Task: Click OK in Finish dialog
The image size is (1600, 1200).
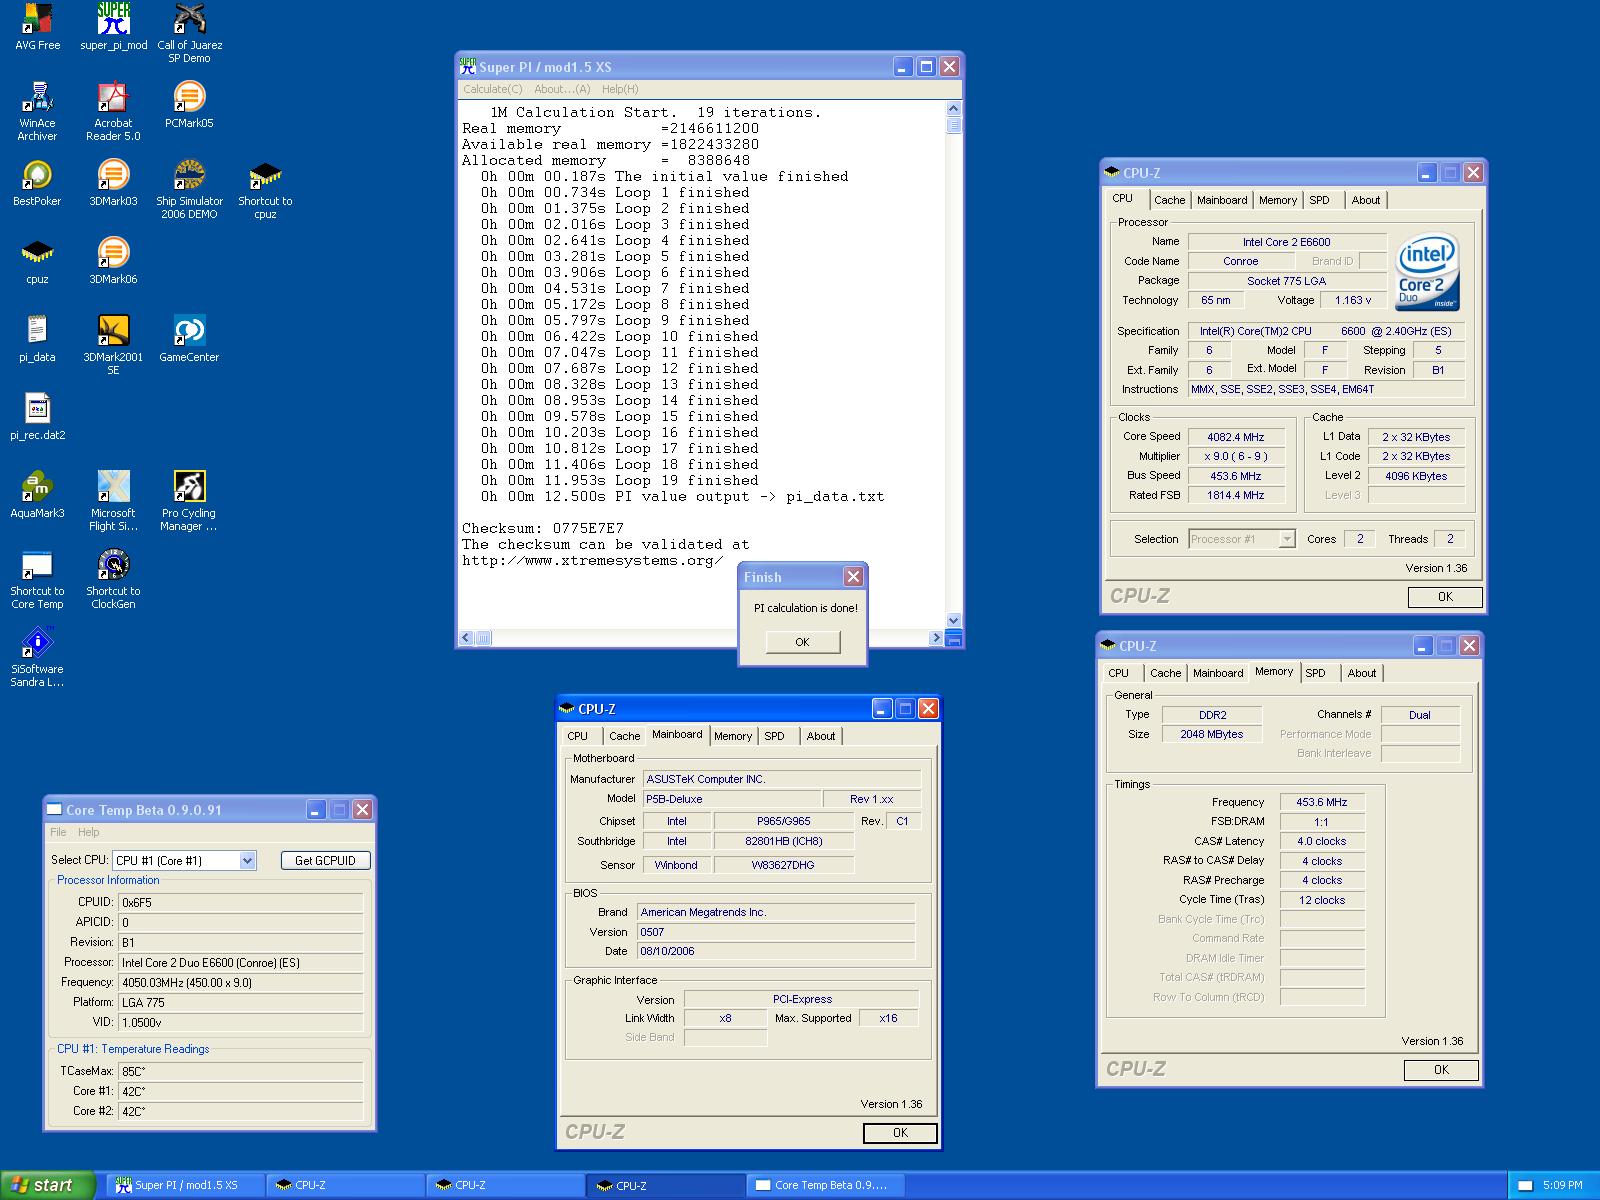Action: (x=803, y=642)
